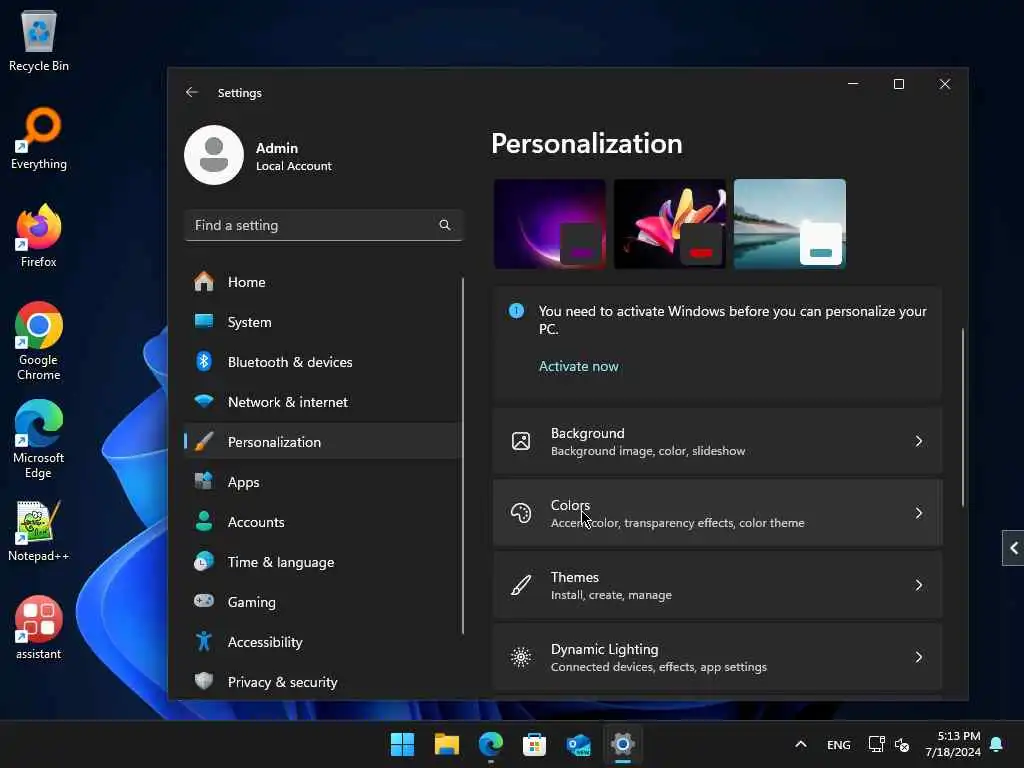The height and width of the screenshot is (768, 1024).
Task: Expand the Dynamic Lighting chevron
Action: pyautogui.click(x=919, y=657)
